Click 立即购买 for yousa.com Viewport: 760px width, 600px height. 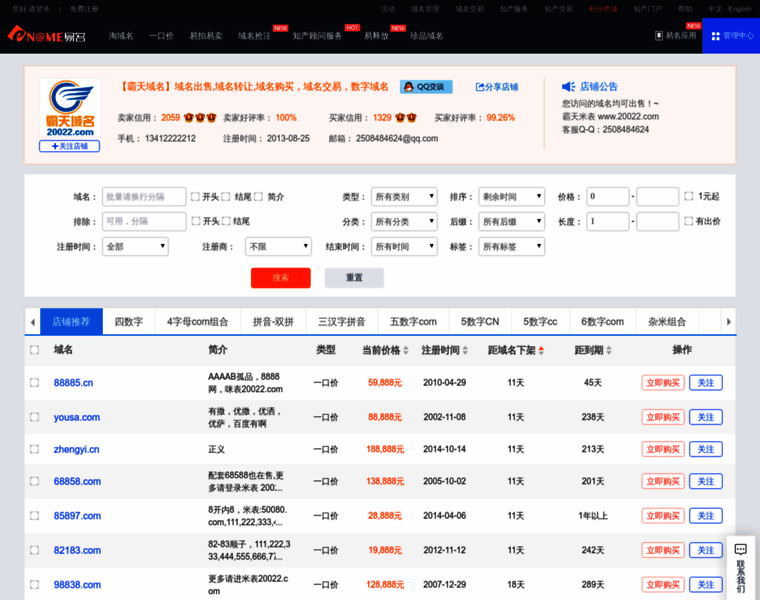tap(663, 418)
